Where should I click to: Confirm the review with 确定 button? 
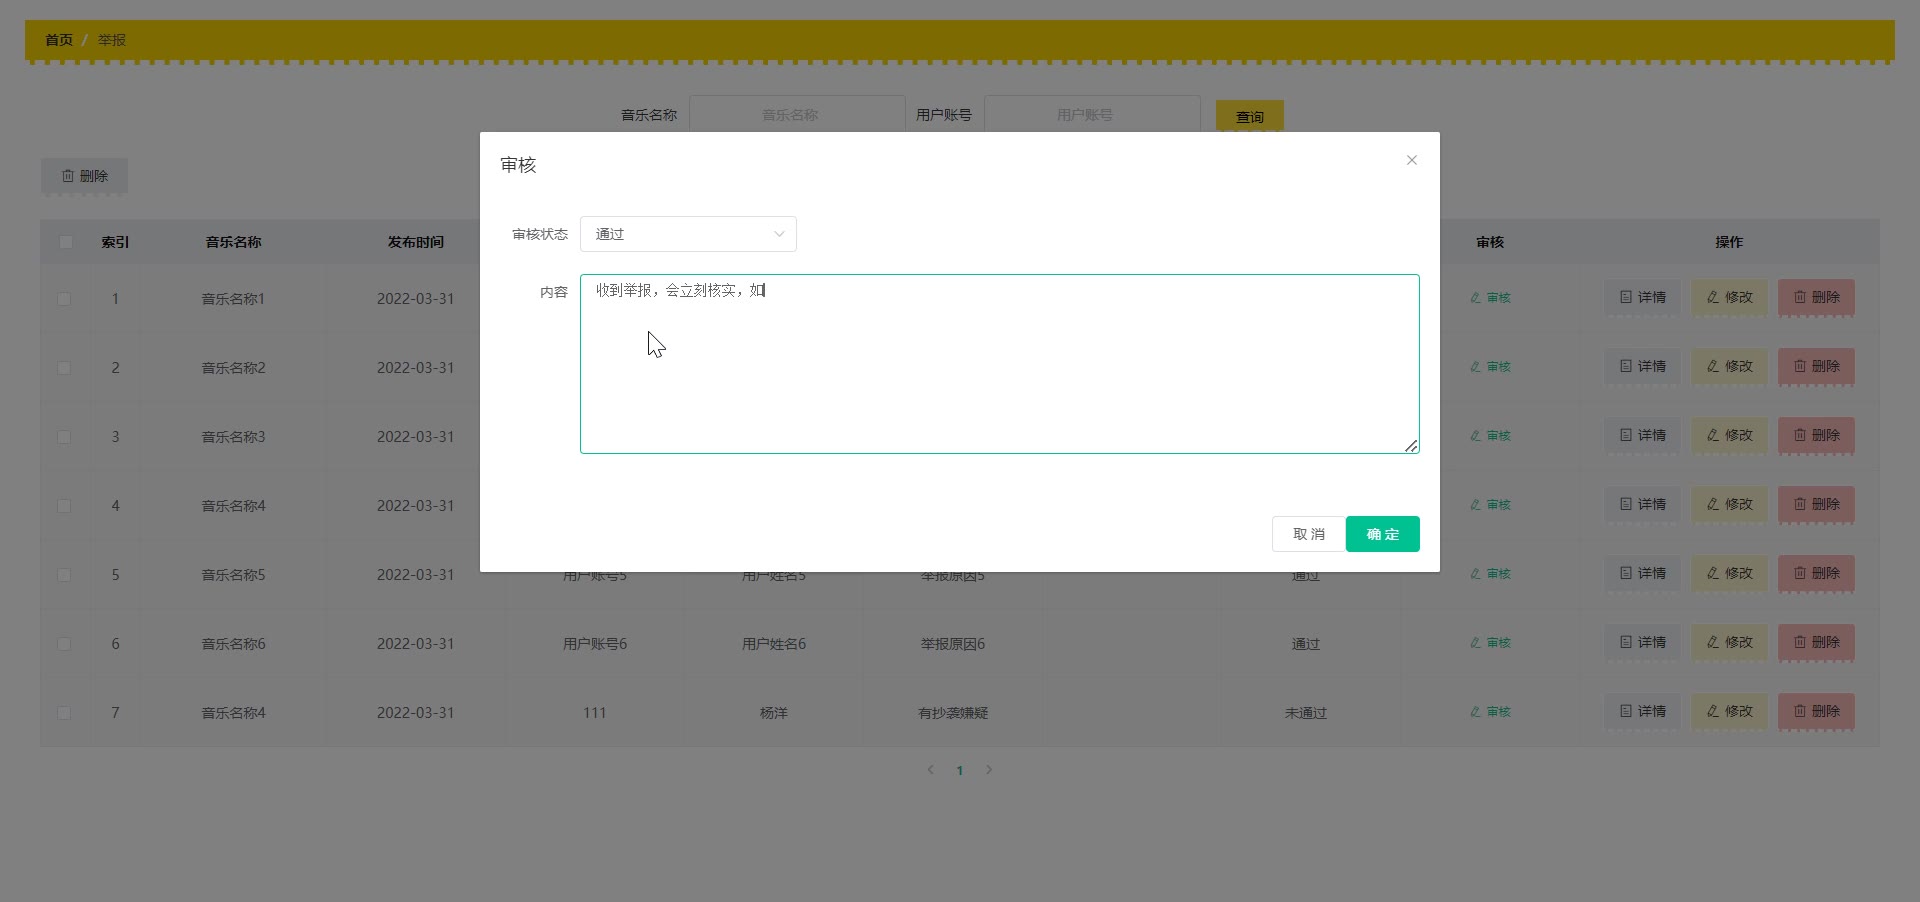point(1383,534)
